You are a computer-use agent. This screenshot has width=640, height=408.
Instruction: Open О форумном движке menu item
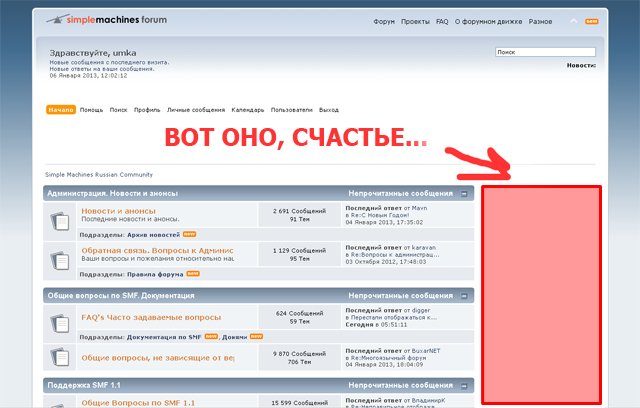tap(488, 22)
